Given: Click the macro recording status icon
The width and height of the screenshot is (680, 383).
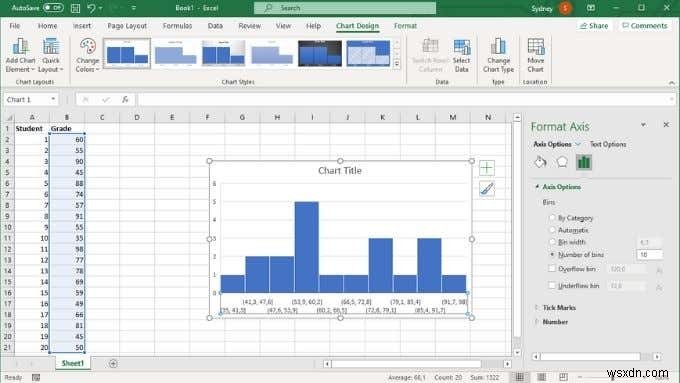Looking at the screenshot, I should [x=36, y=377].
